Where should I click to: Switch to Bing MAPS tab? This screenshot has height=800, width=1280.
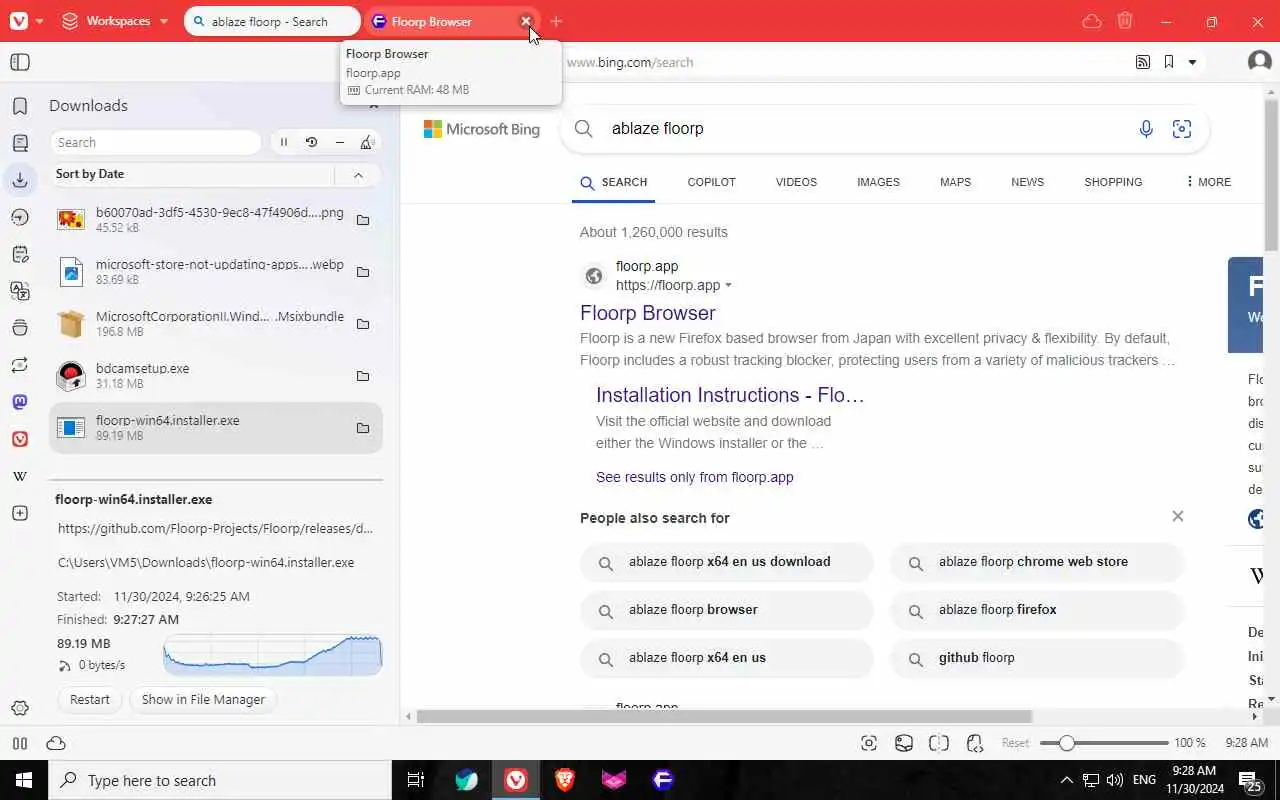[x=955, y=182]
